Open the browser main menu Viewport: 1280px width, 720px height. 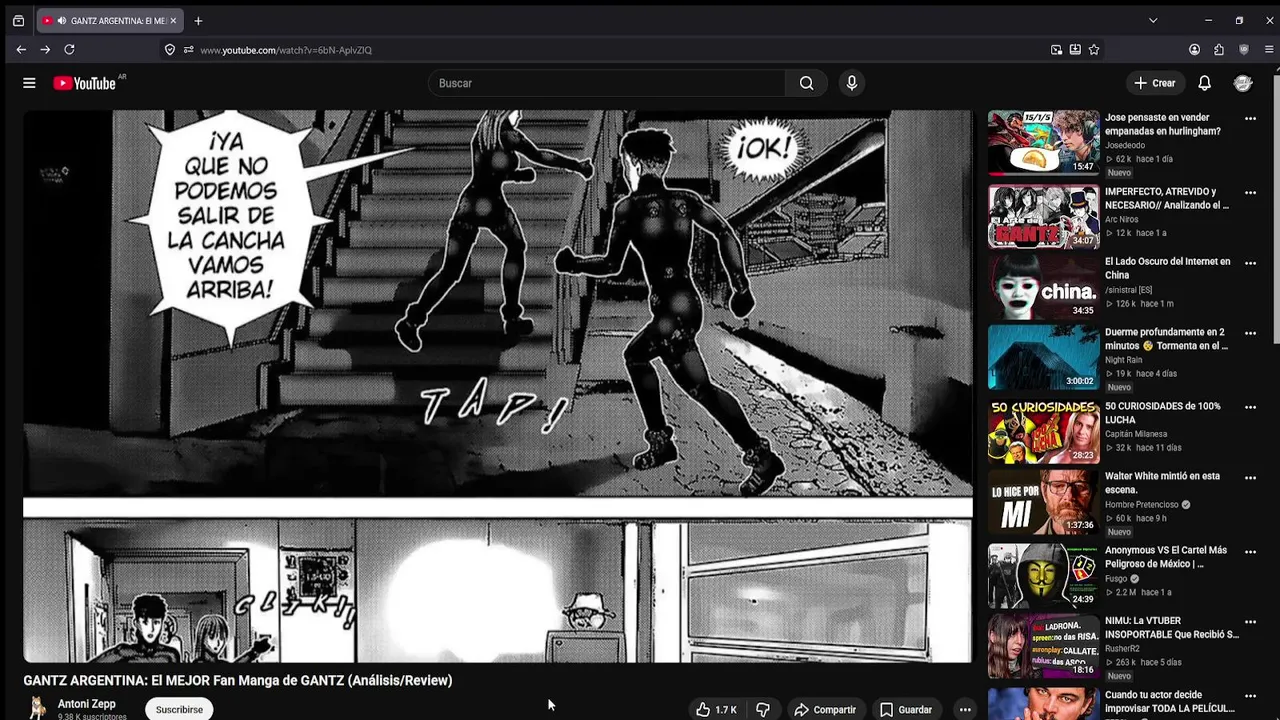(1269, 49)
